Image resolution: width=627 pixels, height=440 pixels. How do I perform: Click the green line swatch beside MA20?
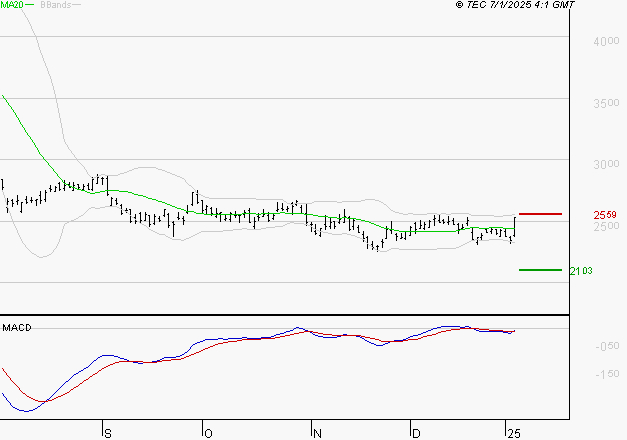click(x=29, y=5)
